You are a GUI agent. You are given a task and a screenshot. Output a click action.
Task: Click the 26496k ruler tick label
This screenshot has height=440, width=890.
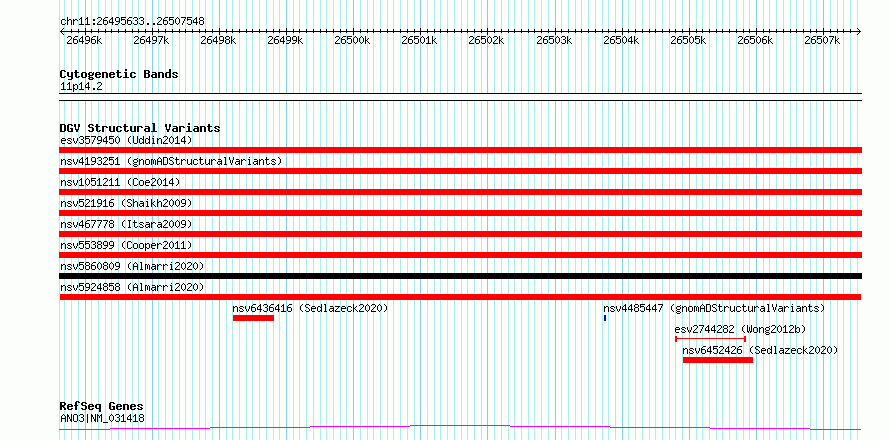pyautogui.click(x=84, y=40)
